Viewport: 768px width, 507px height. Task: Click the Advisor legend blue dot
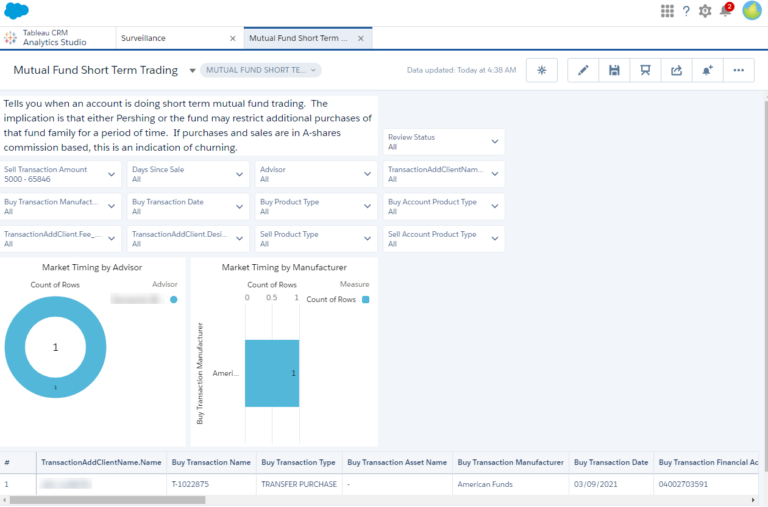(173, 299)
